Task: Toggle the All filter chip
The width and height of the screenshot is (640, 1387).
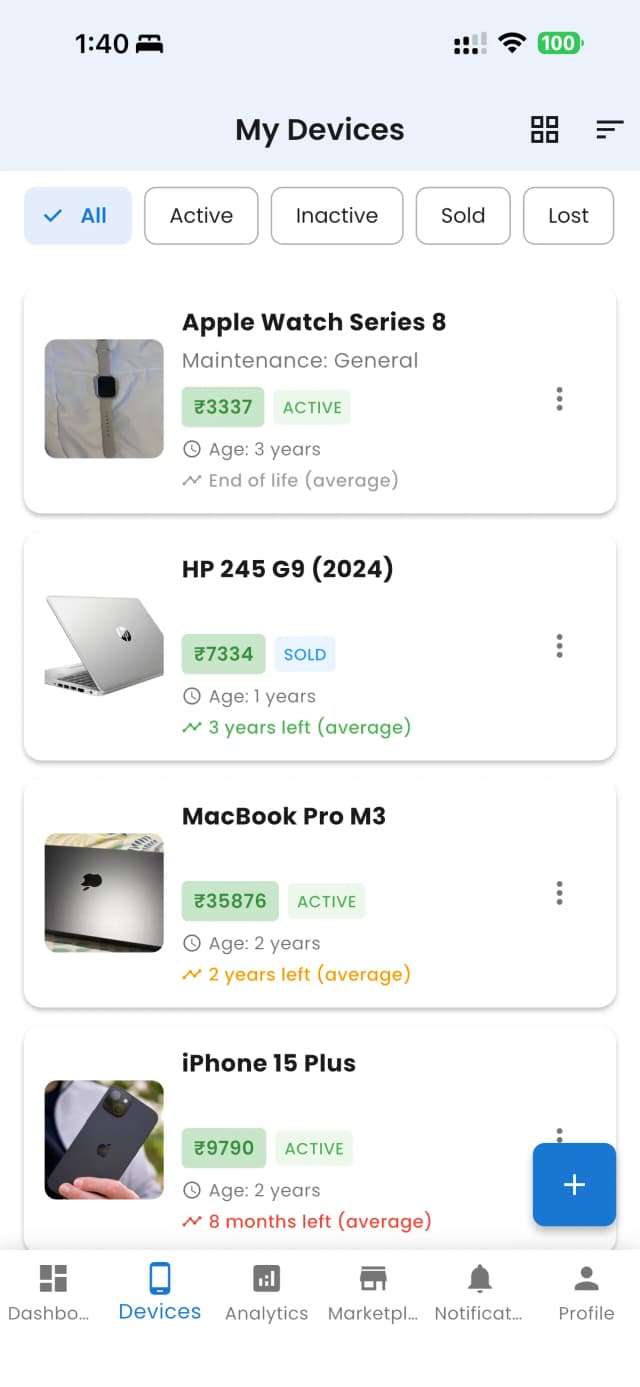Action: (78, 216)
